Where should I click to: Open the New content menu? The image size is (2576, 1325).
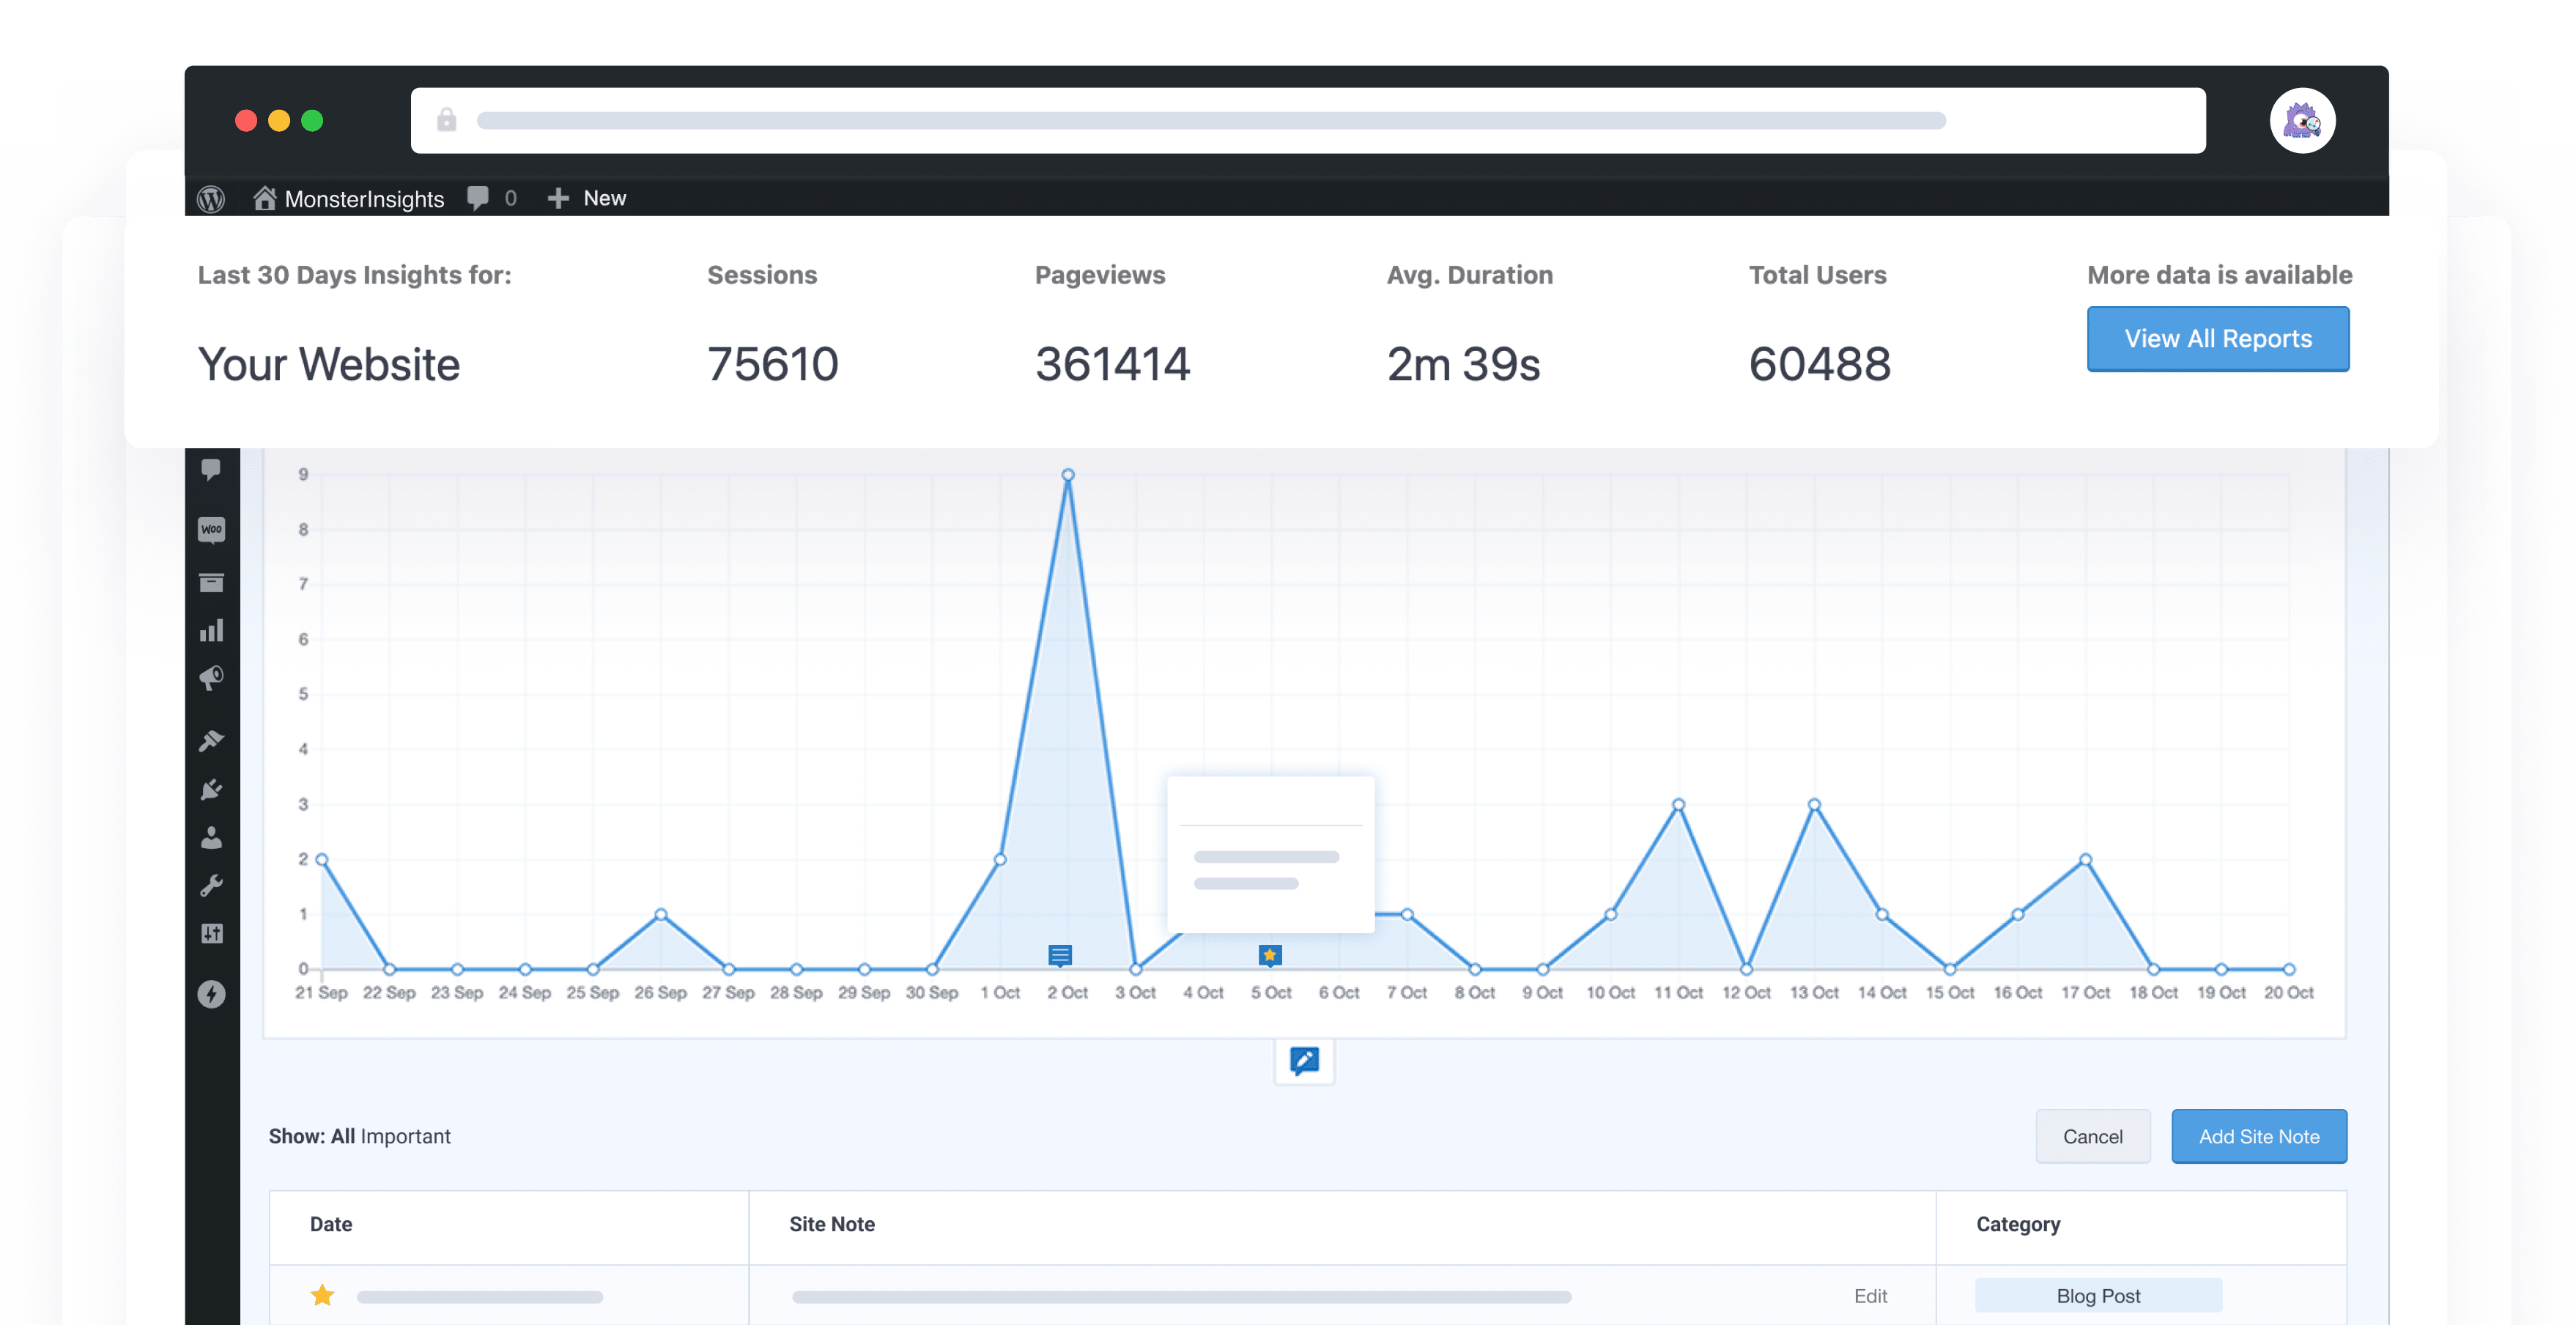pos(587,198)
